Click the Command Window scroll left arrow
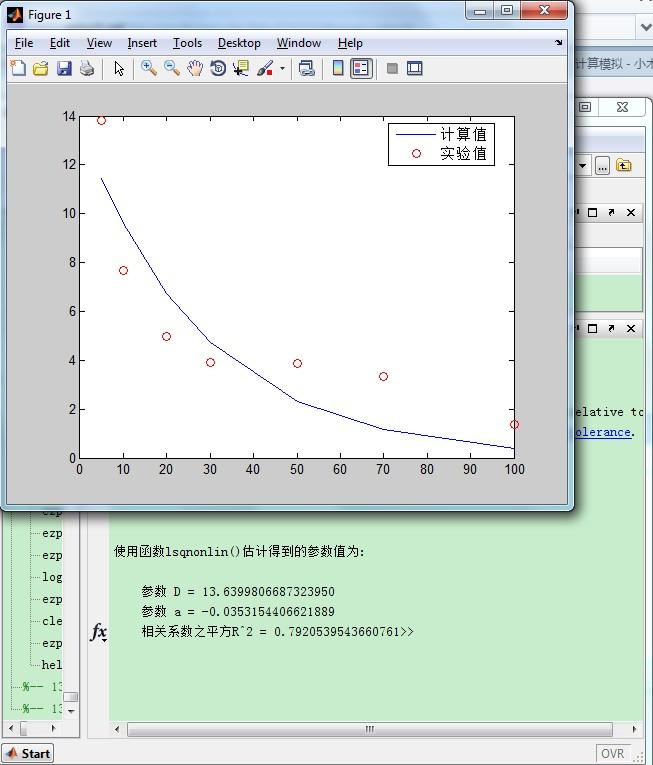 pyautogui.click(x=117, y=729)
